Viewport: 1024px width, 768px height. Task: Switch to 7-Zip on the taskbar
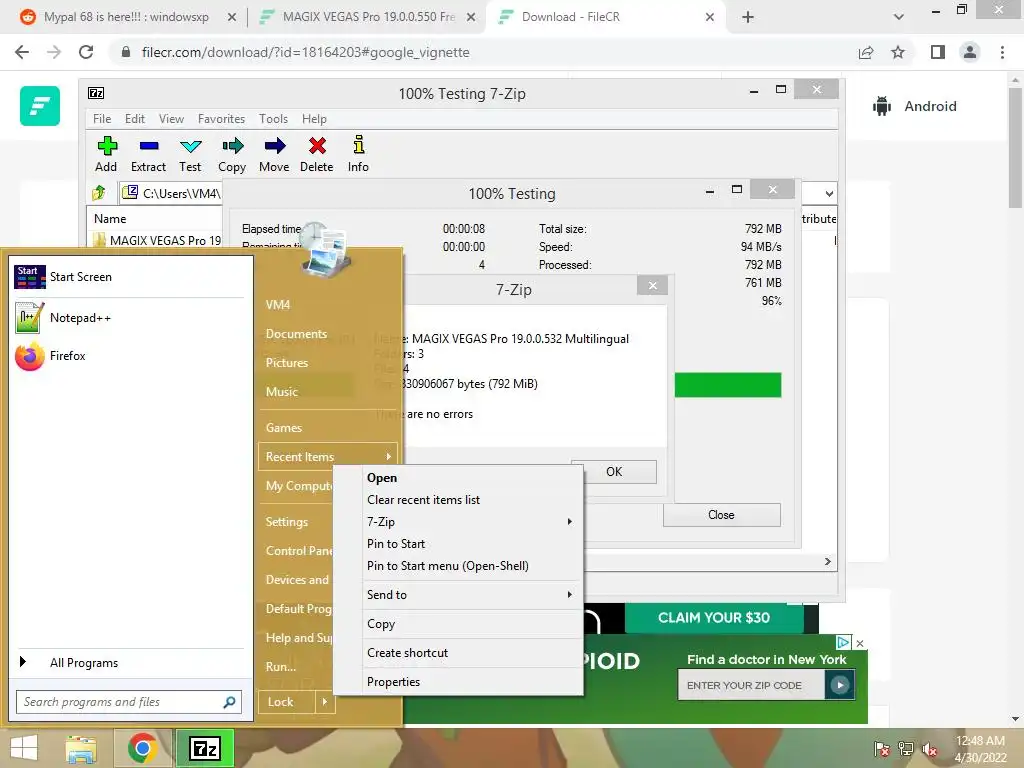click(x=204, y=748)
